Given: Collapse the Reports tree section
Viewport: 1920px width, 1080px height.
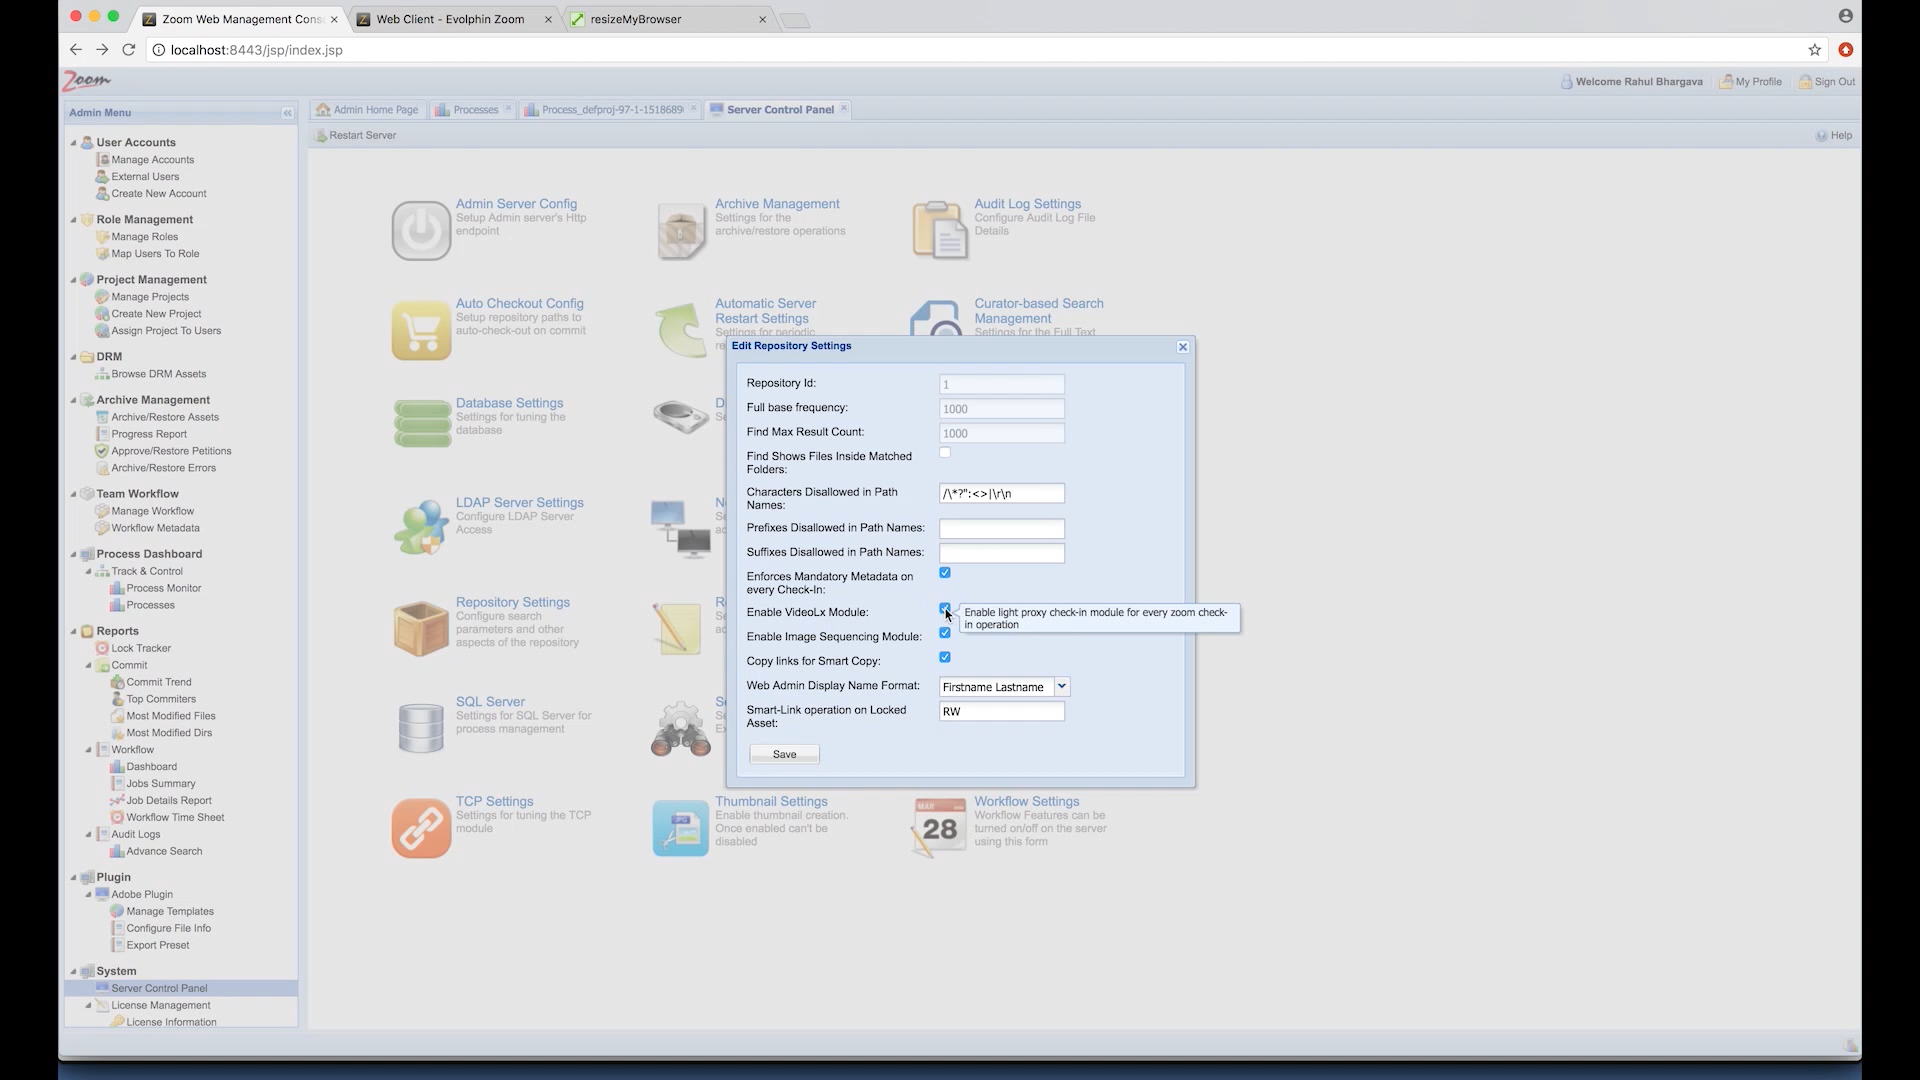Looking at the screenshot, I should pyautogui.click(x=73, y=631).
